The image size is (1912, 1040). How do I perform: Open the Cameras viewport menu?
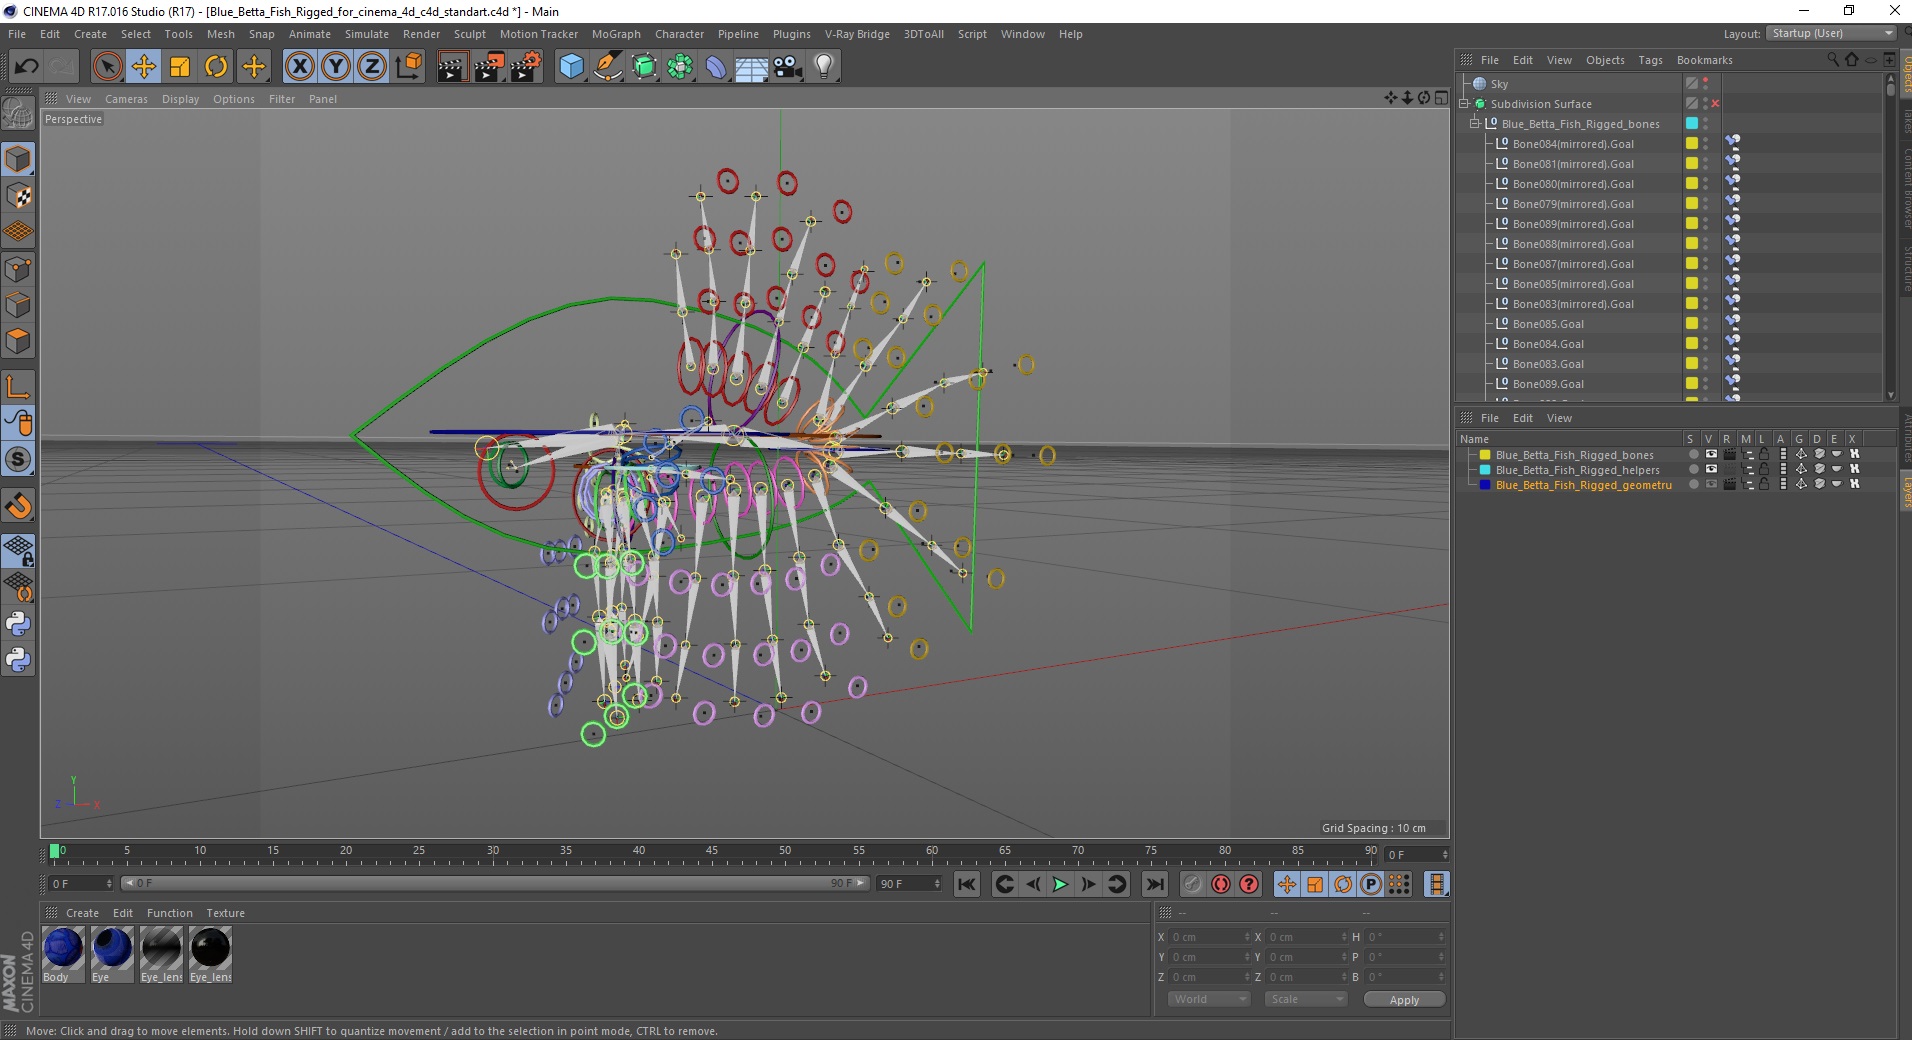point(126,99)
